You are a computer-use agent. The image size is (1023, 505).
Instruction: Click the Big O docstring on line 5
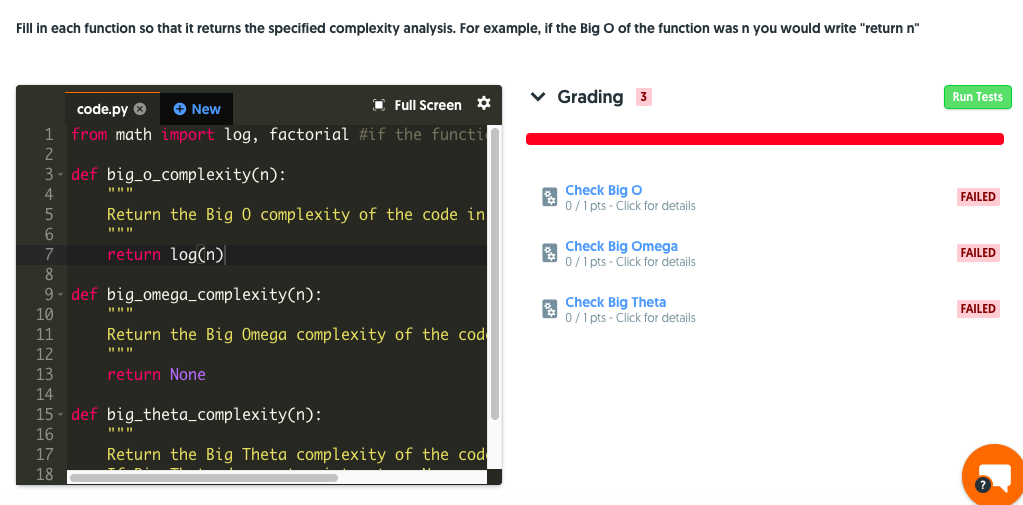[x=296, y=215]
